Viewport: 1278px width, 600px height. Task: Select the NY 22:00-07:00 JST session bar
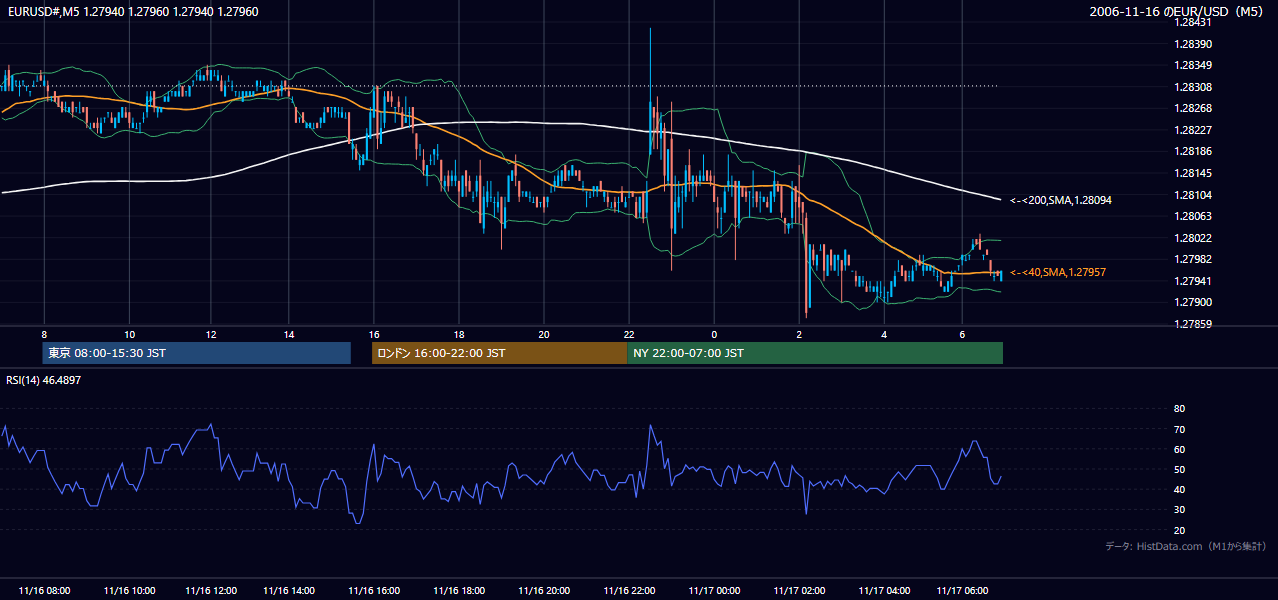tap(815, 353)
